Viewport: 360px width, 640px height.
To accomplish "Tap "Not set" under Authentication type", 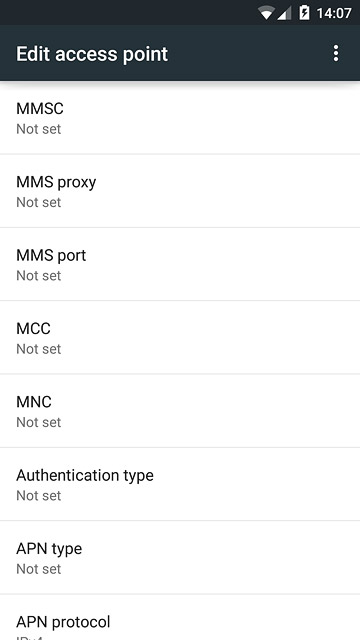I will click(x=39, y=496).
